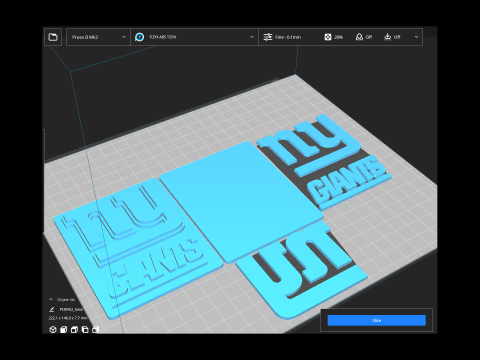480x360 pixels.
Task: Click the blue Slice button
Action: [x=376, y=320]
